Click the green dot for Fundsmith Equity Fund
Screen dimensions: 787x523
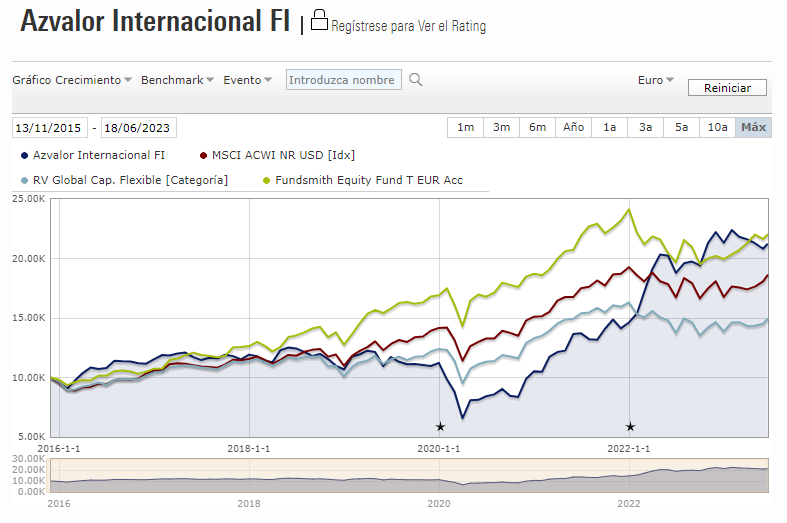[267, 181]
